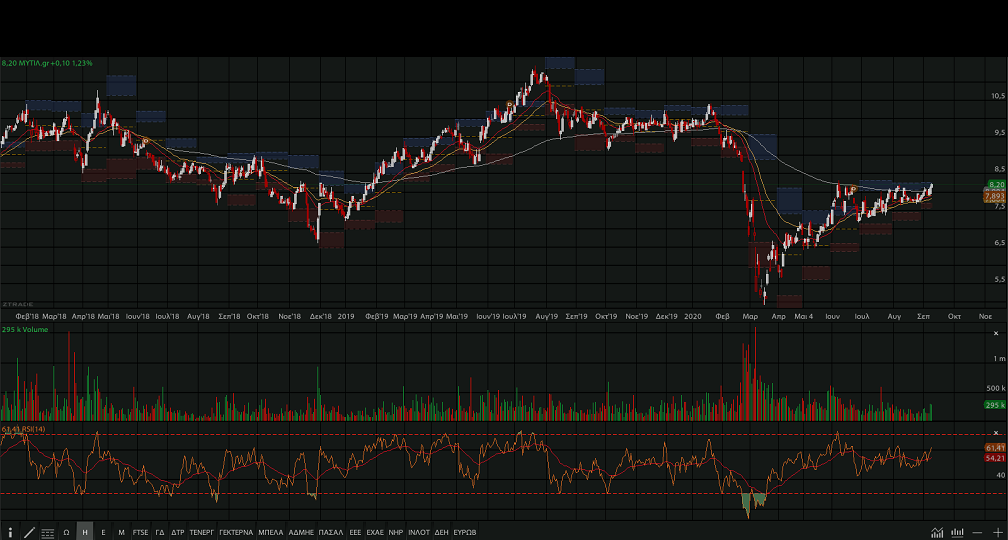Zoom in with the plus icon
This screenshot has width=1008, height=540.
(x=996, y=532)
